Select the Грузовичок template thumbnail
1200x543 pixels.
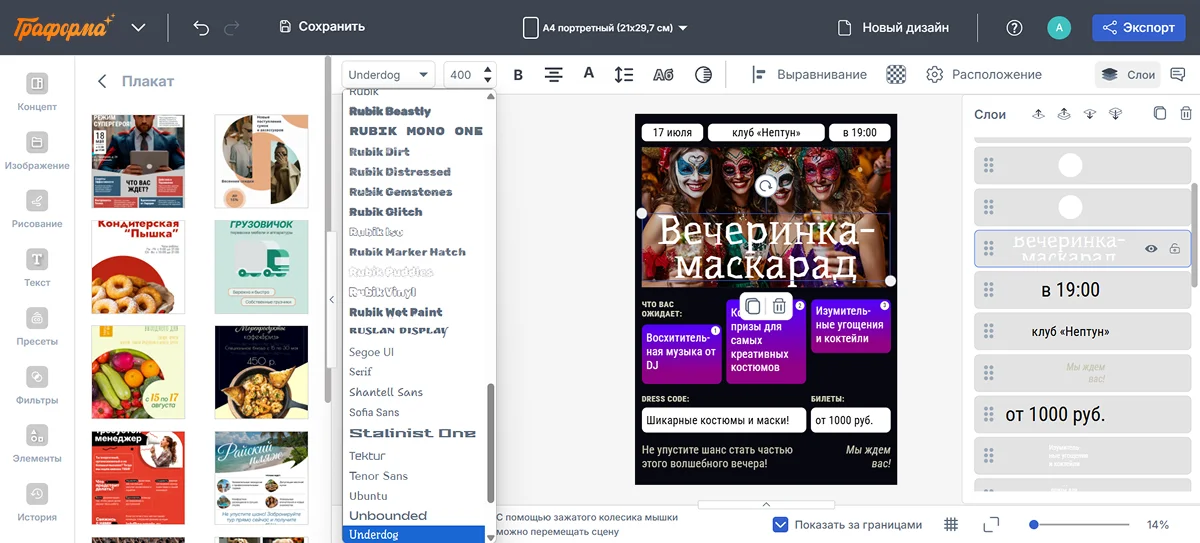(x=261, y=267)
